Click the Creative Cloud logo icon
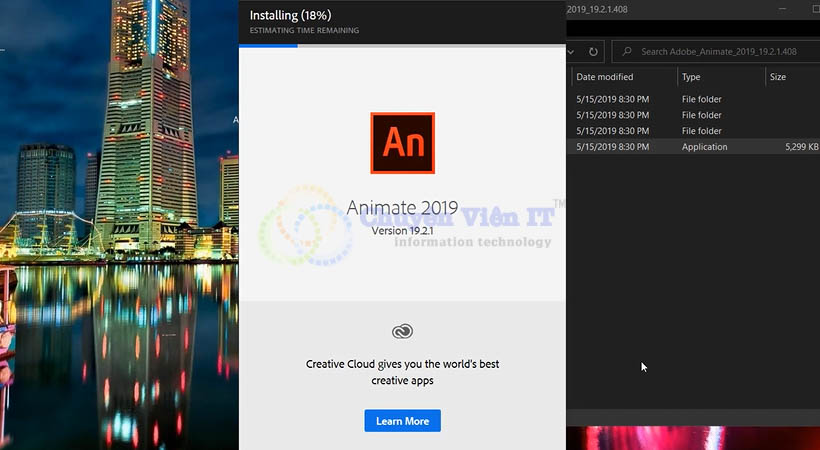This screenshot has width=820, height=450. coord(402,331)
